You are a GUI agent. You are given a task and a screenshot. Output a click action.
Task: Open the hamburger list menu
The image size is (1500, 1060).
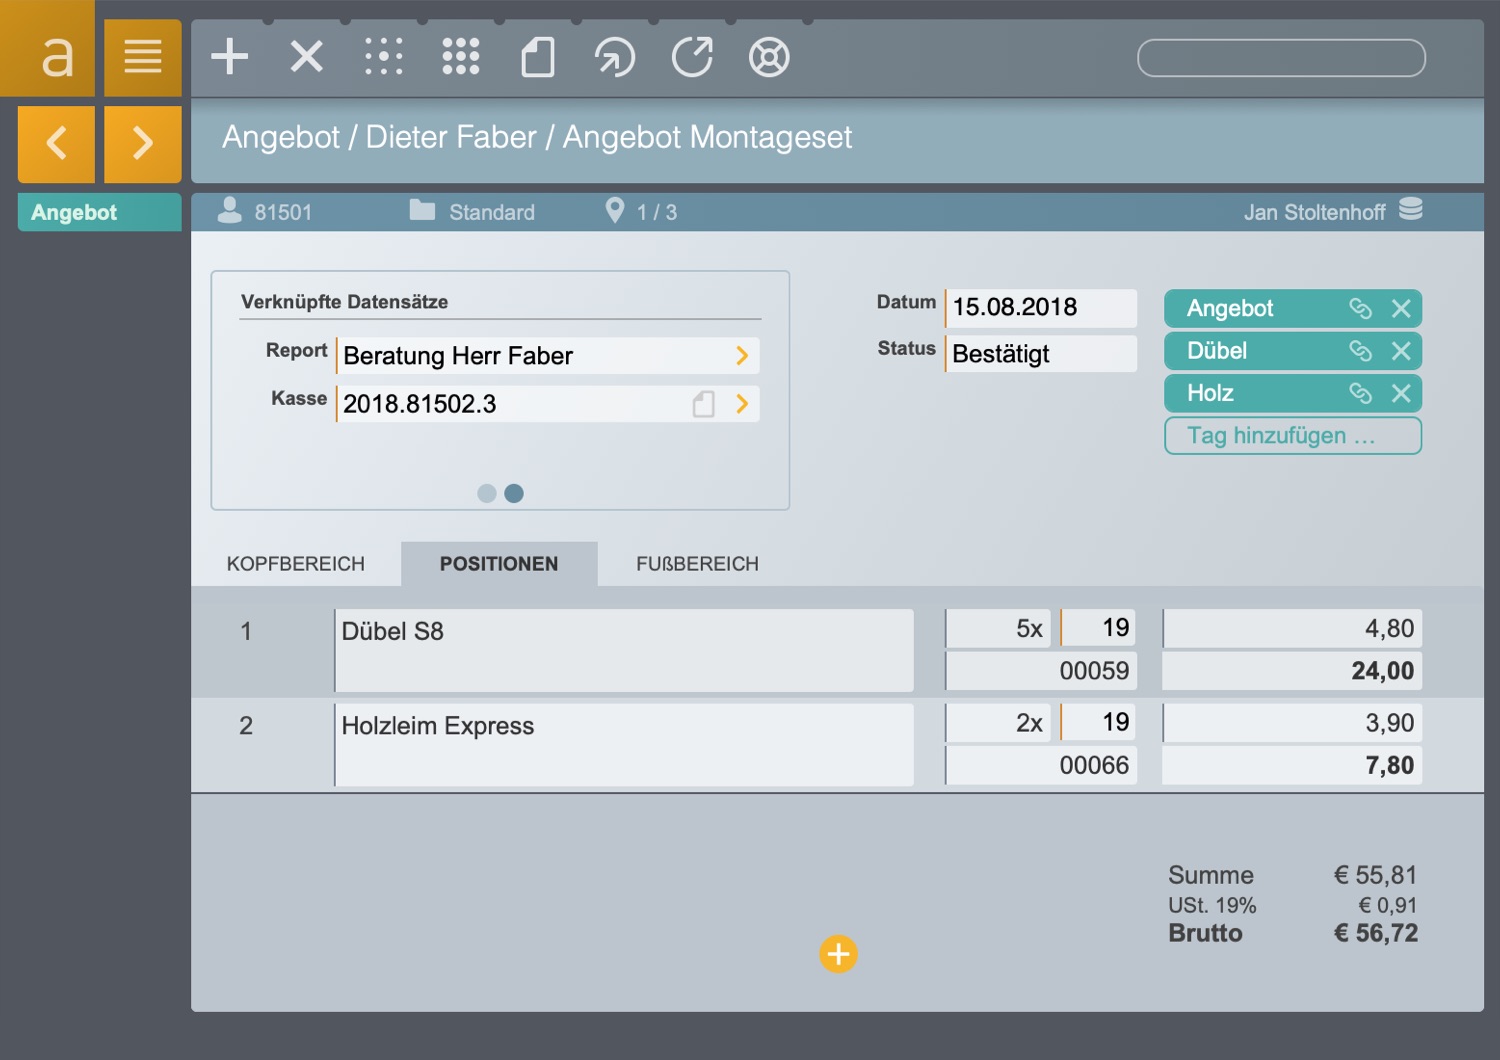click(x=143, y=57)
